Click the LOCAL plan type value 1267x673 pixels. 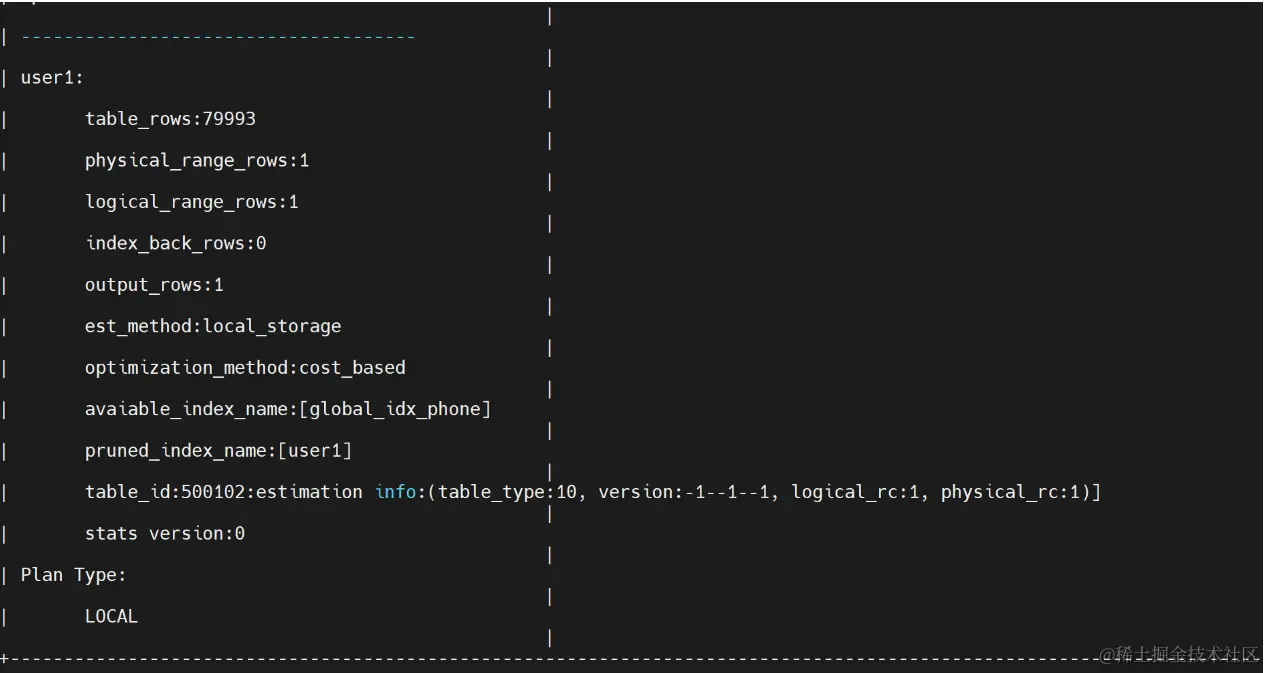click(x=111, y=617)
